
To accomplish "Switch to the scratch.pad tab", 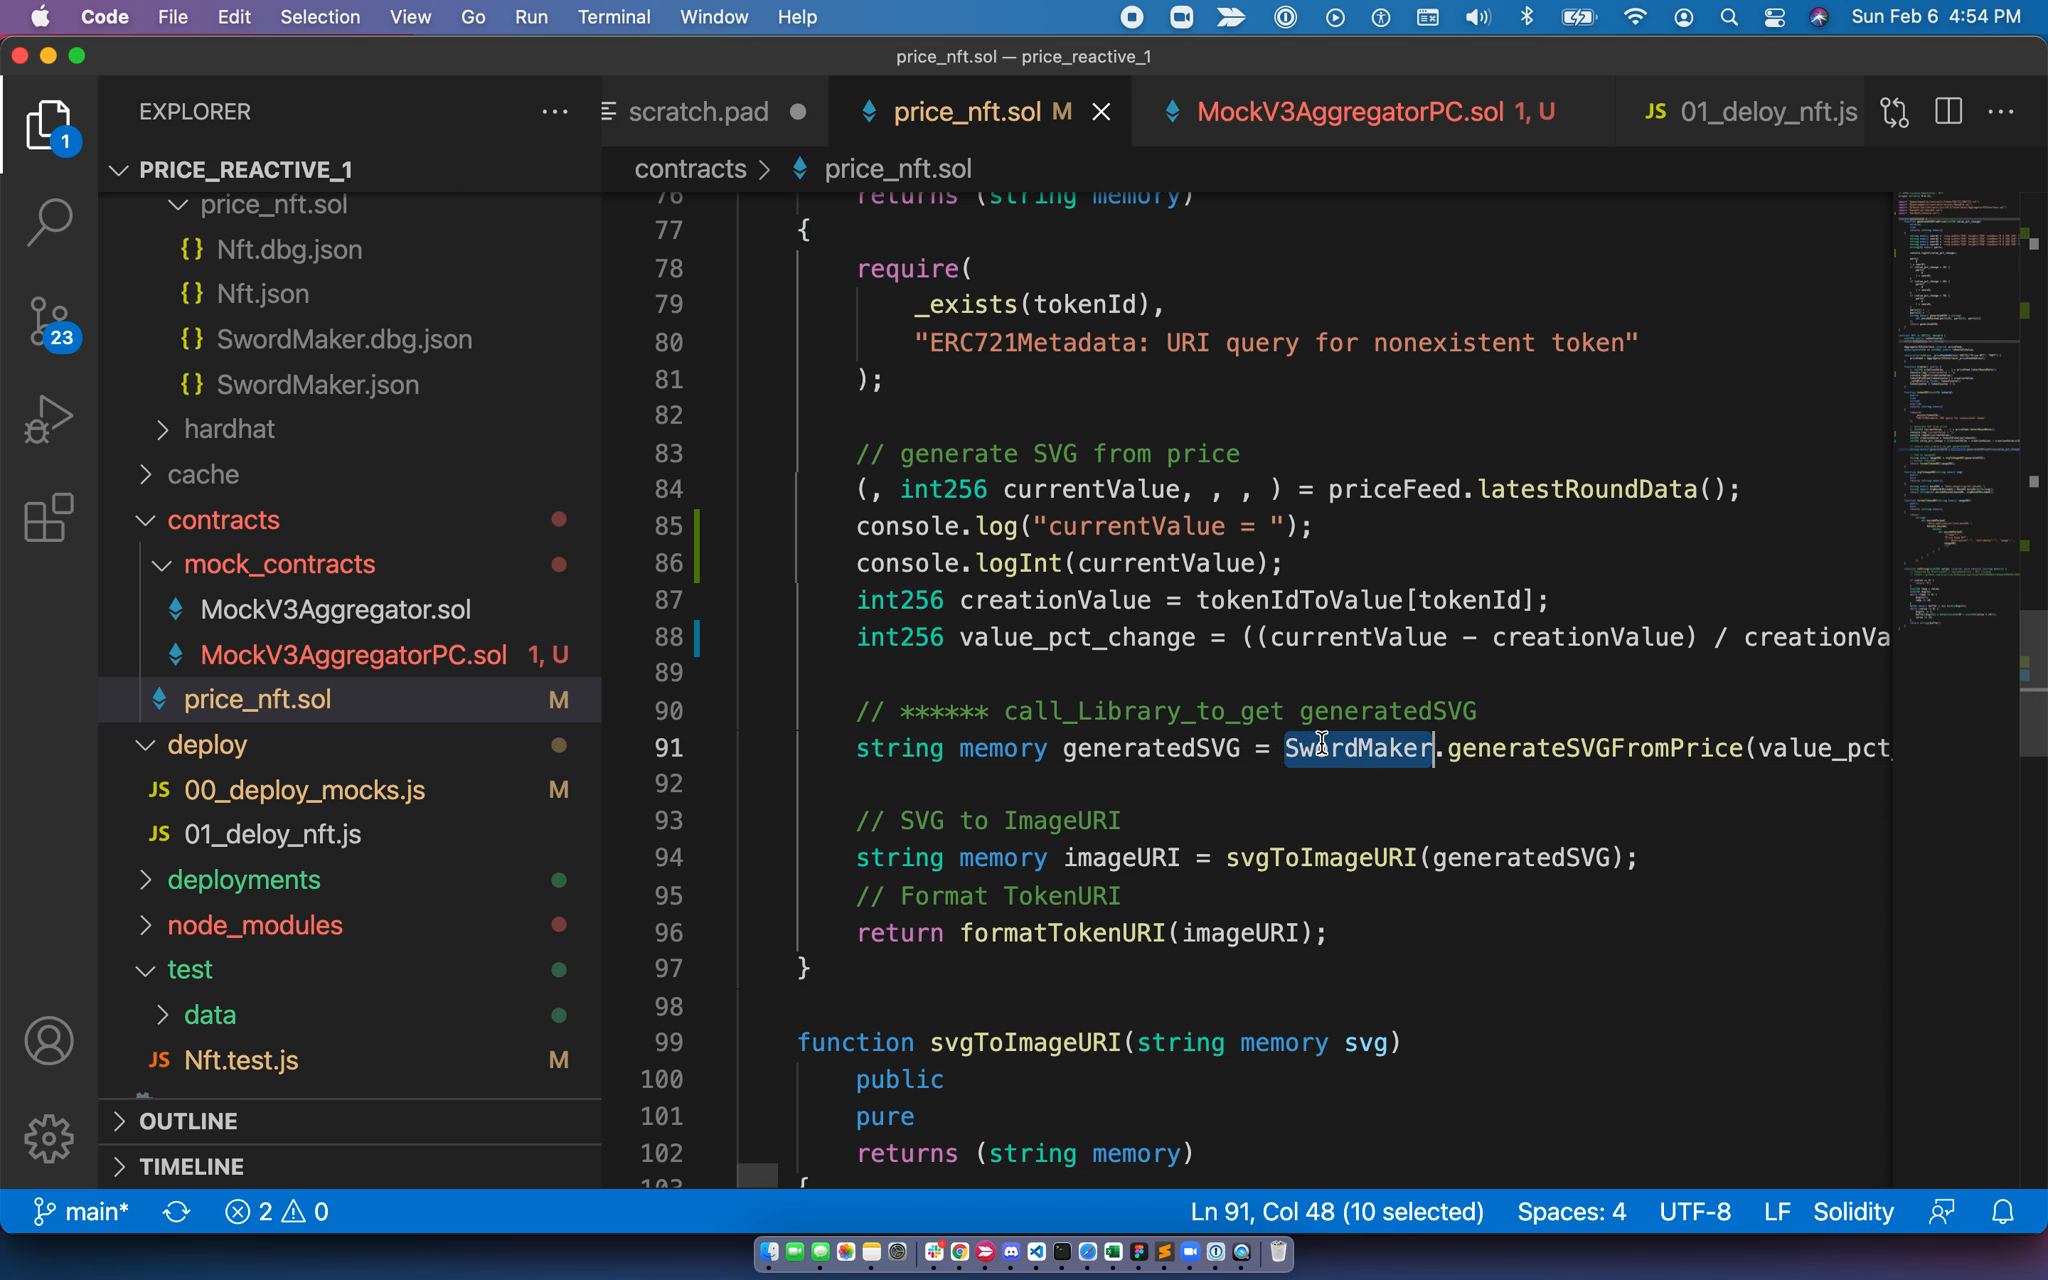I will tap(716, 112).
